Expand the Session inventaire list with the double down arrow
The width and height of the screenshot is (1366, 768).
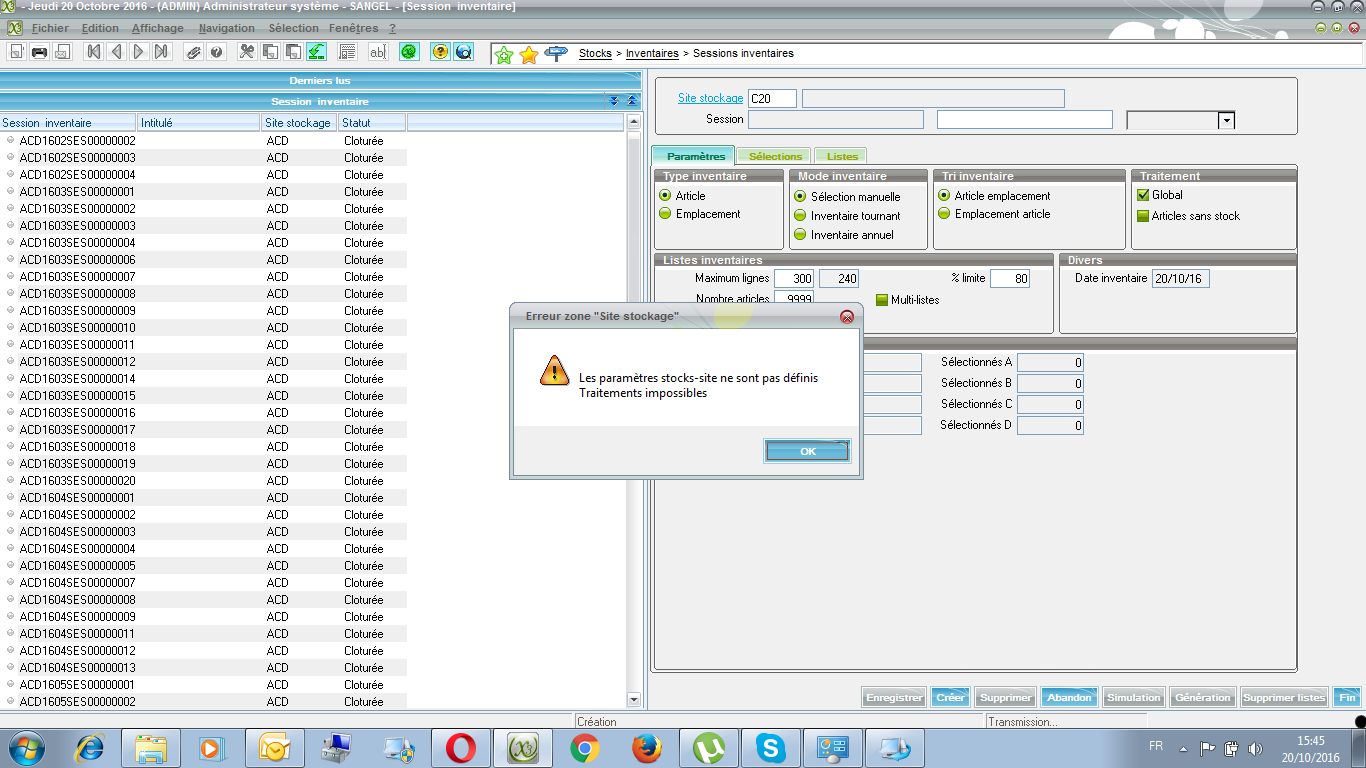tap(614, 101)
